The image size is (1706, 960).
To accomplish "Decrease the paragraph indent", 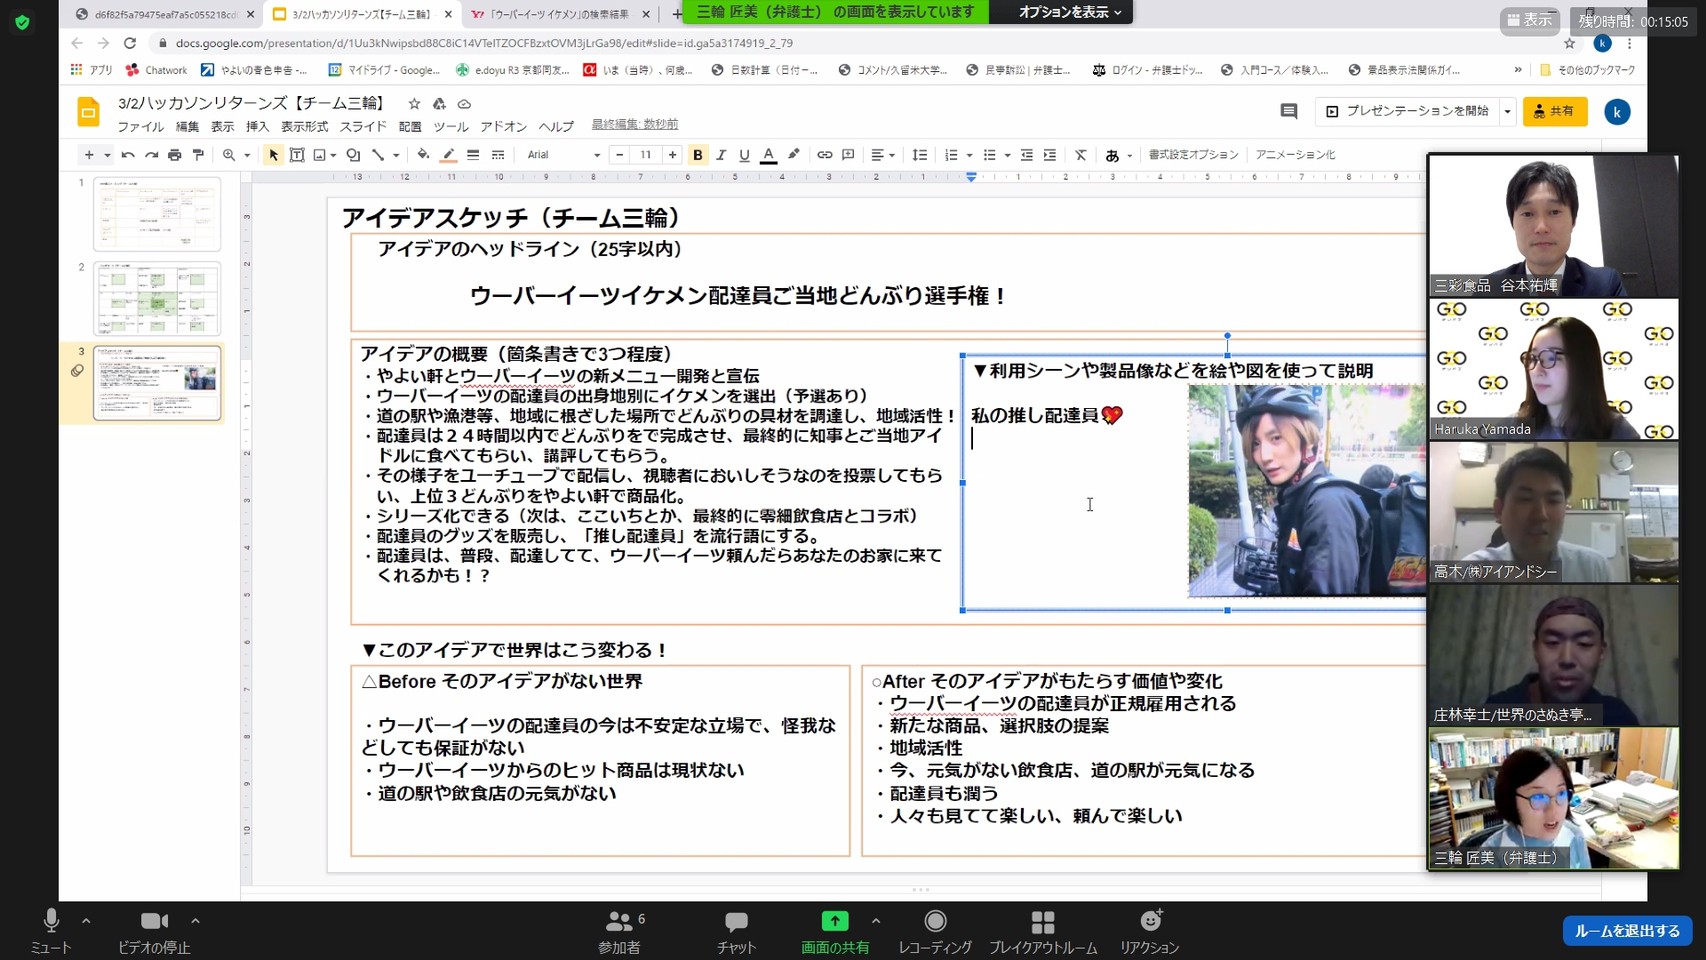I will (x=1026, y=155).
